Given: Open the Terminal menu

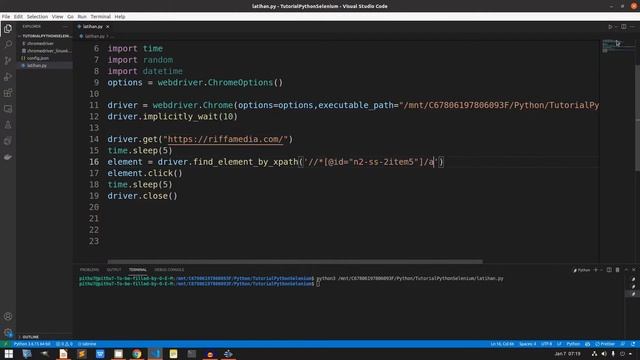Looking at the screenshot, I should (100, 17).
